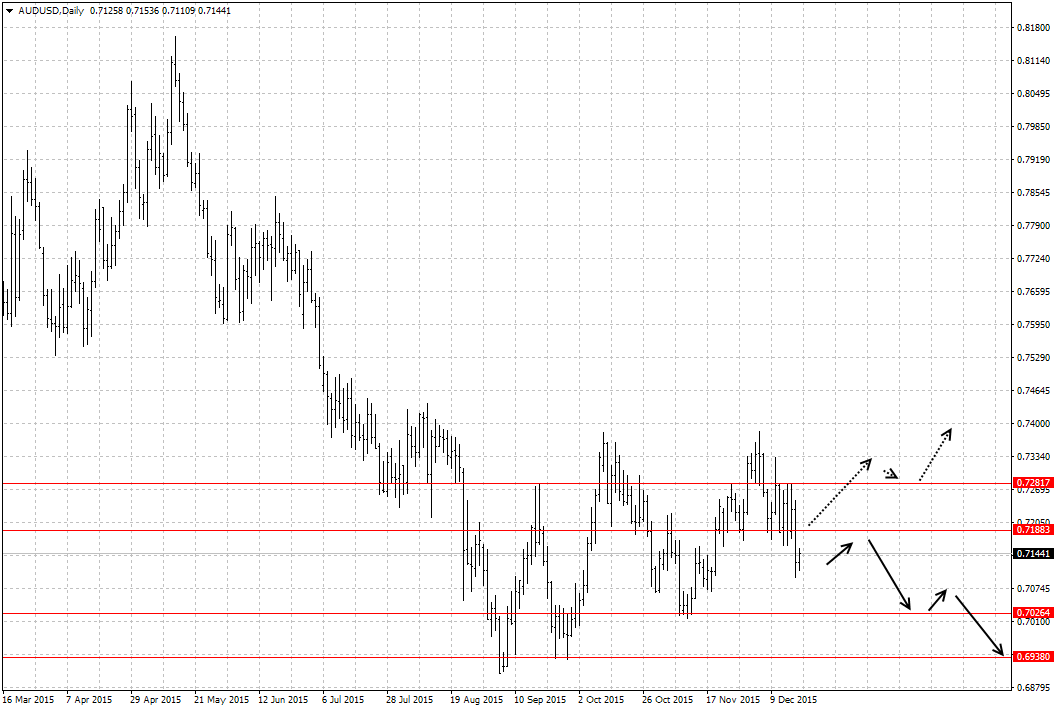
Task: Select the 0.70264 price level label
Action: point(1032,613)
